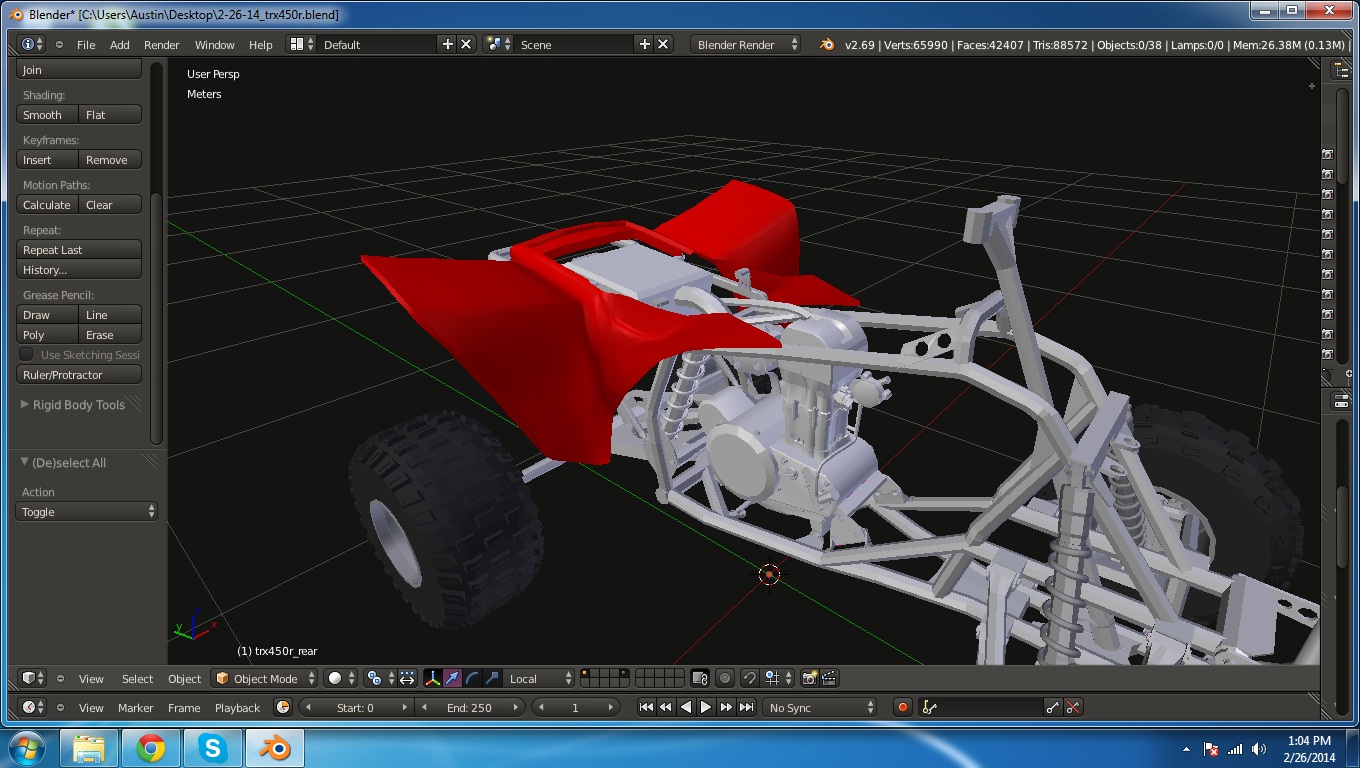Toggle lock camera and layers button

[x=700, y=678]
